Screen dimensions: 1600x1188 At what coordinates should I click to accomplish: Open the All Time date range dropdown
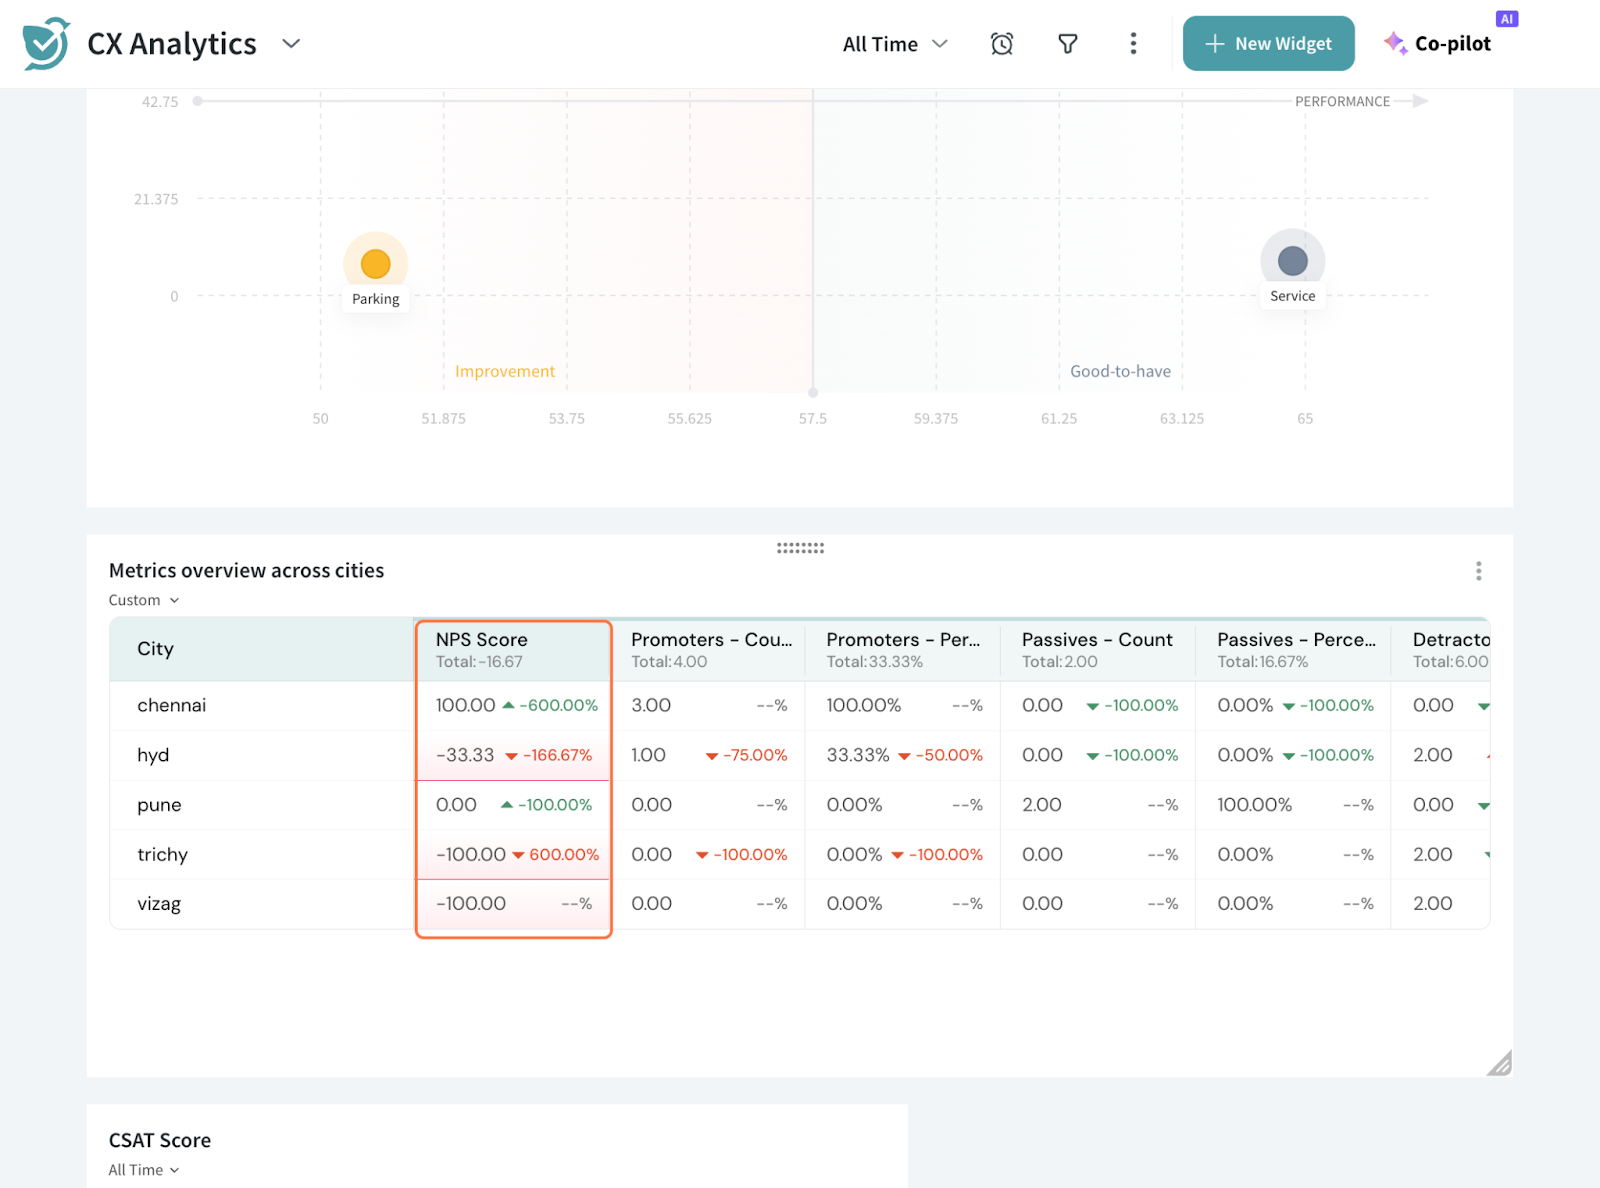[x=895, y=44]
